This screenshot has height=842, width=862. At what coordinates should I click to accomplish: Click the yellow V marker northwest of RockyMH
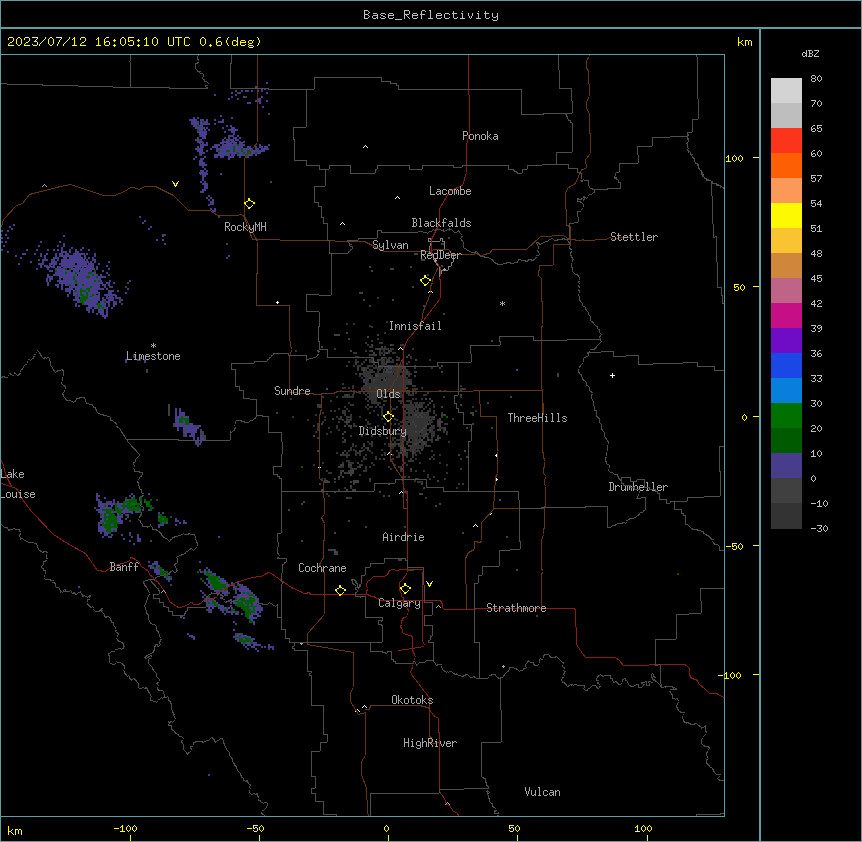(175, 184)
